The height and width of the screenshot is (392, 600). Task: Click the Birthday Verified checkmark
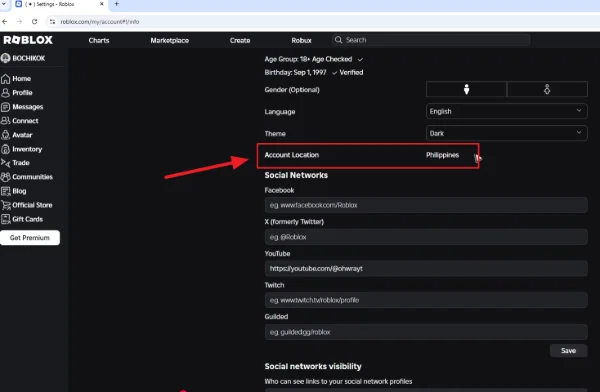pos(334,73)
